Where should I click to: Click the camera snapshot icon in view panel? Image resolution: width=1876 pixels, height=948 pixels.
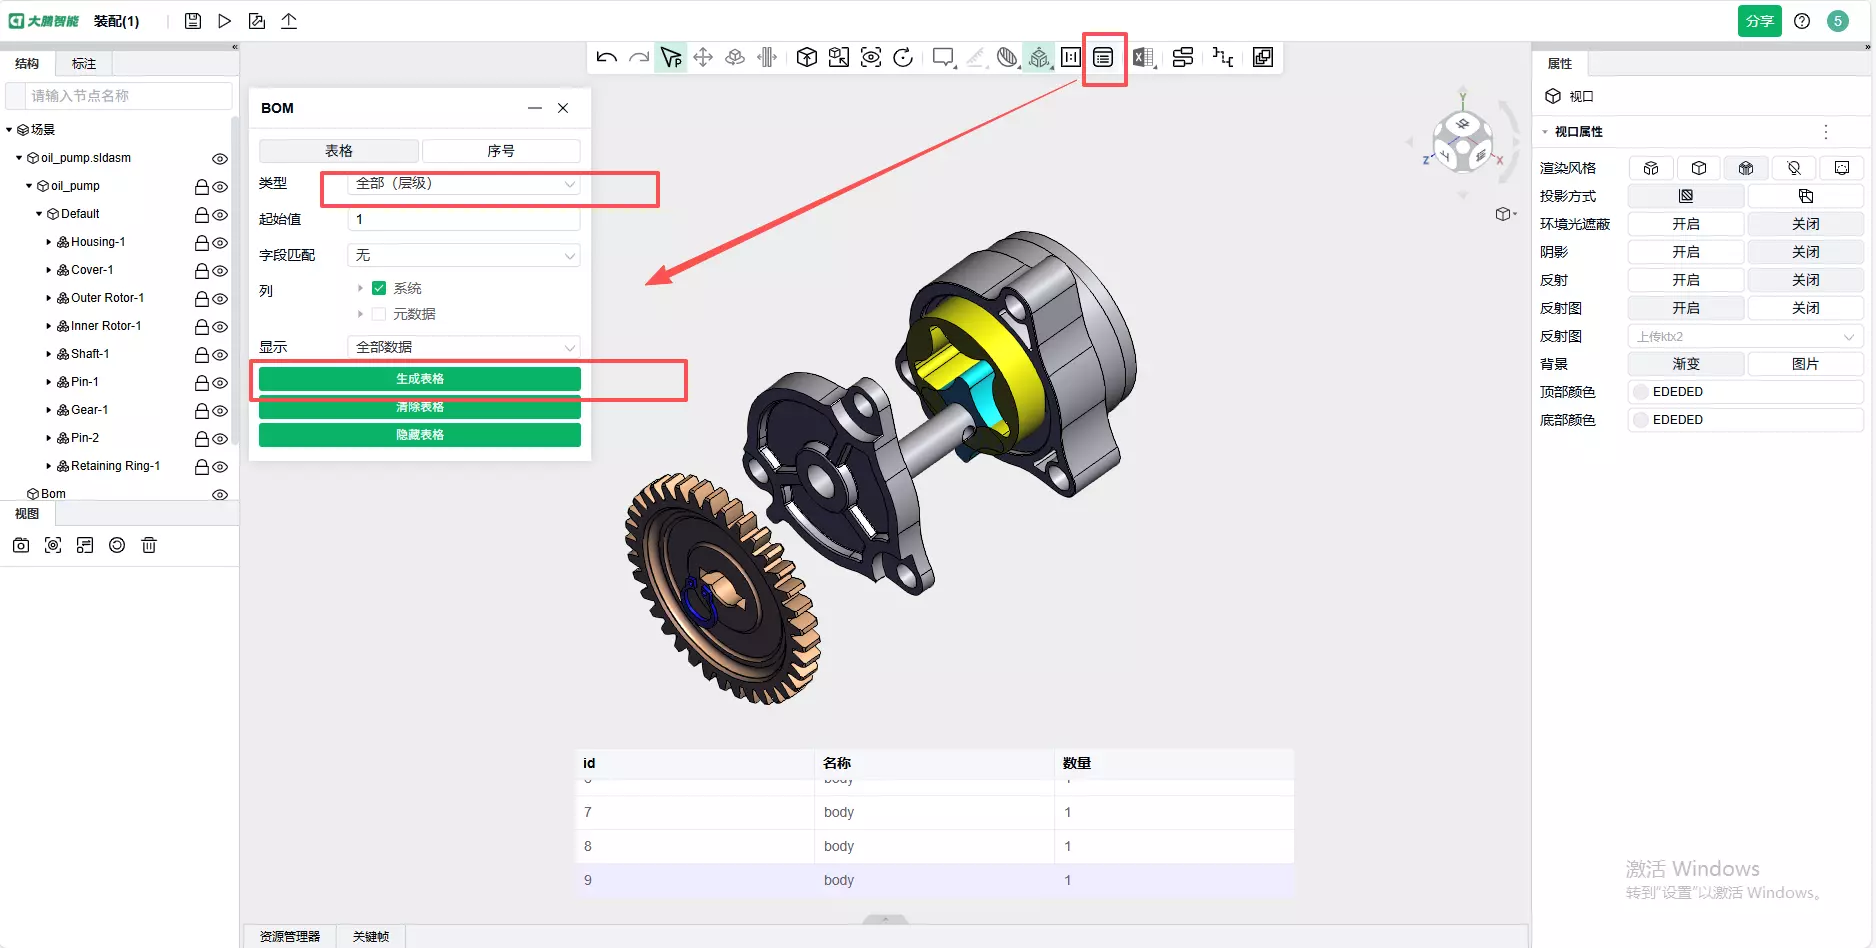pos(21,545)
